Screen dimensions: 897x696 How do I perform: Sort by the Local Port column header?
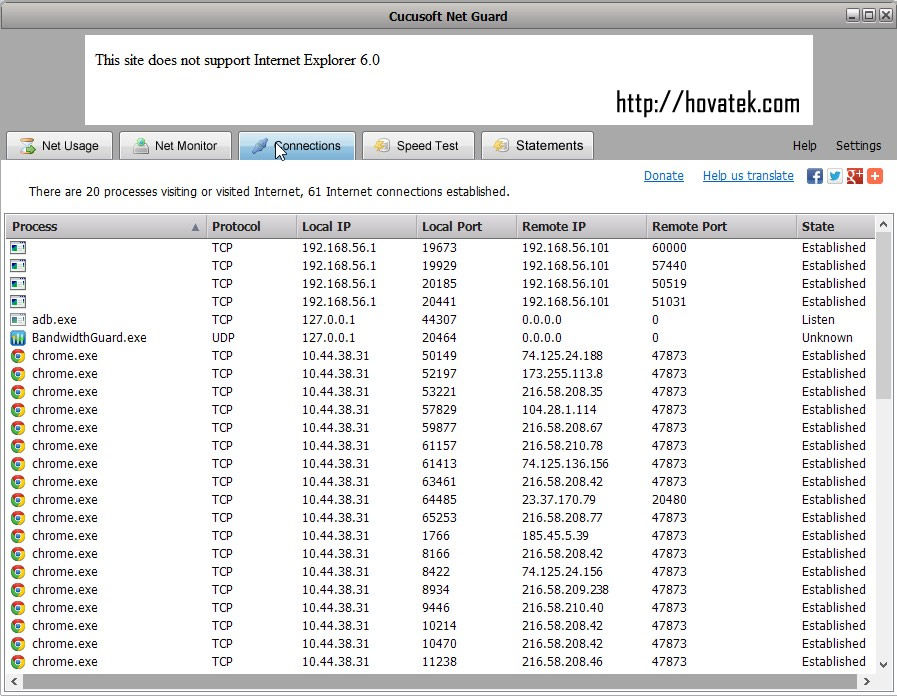pos(466,226)
